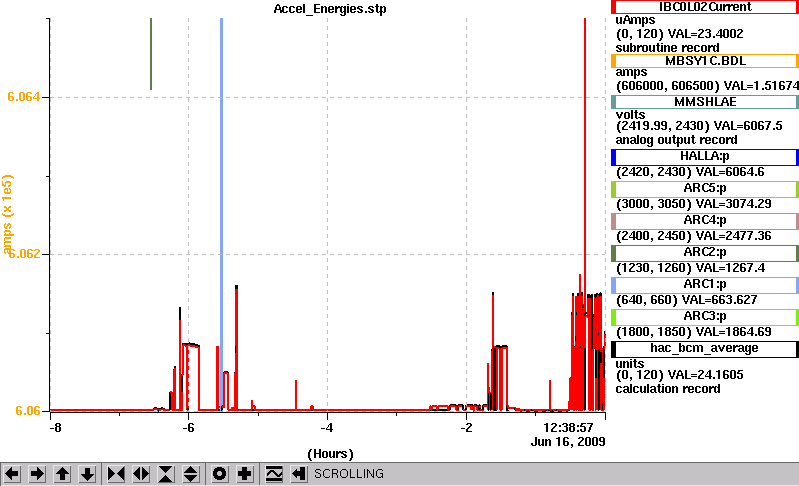Click the amps (x 1e5) y-axis title
This screenshot has height=486, width=799.
point(7,214)
